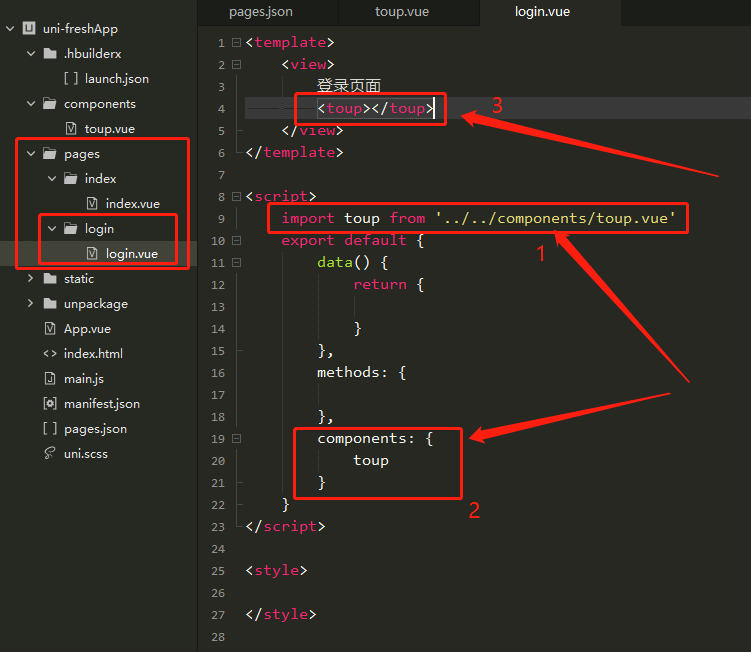
Task: Click the .hbuilderx folder icon
Action: coord(50,53)
